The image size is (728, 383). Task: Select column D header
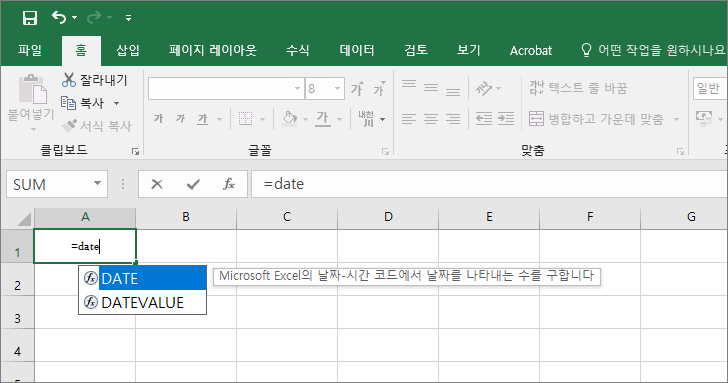point(388,217)
